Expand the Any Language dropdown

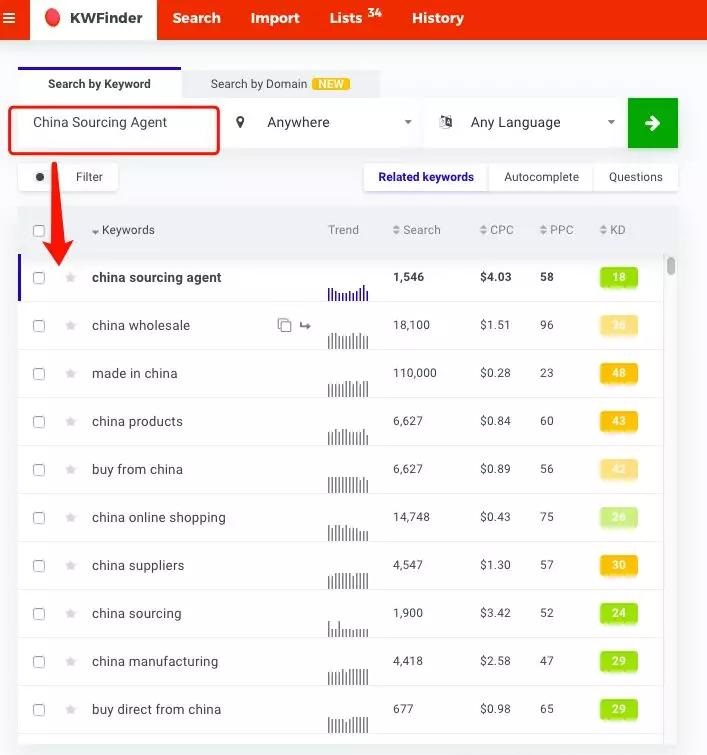point(526,123)
